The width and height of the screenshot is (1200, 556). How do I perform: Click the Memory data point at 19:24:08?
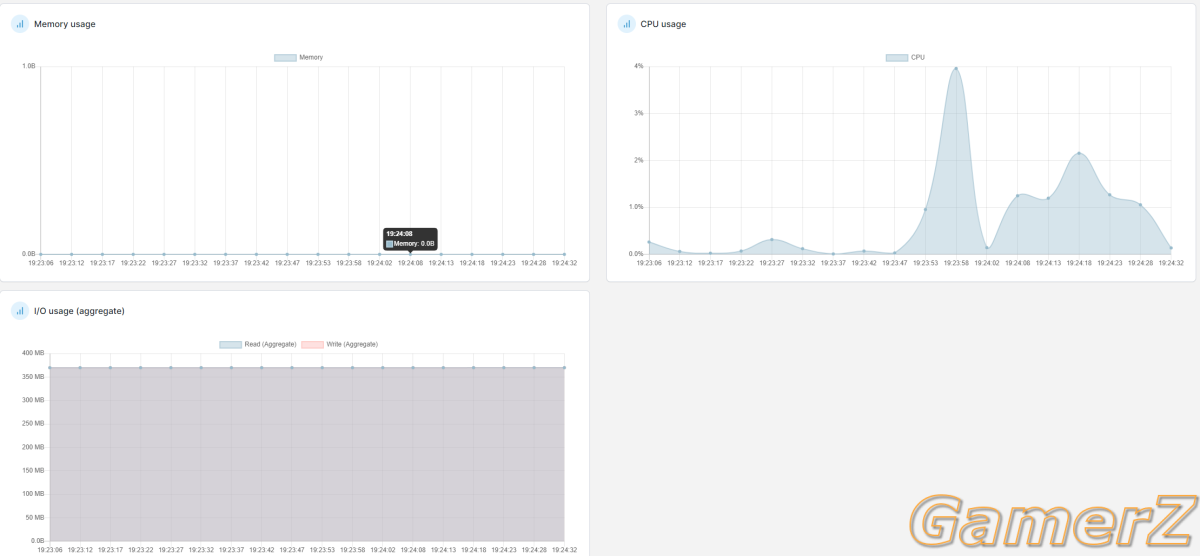coord(410,254)
